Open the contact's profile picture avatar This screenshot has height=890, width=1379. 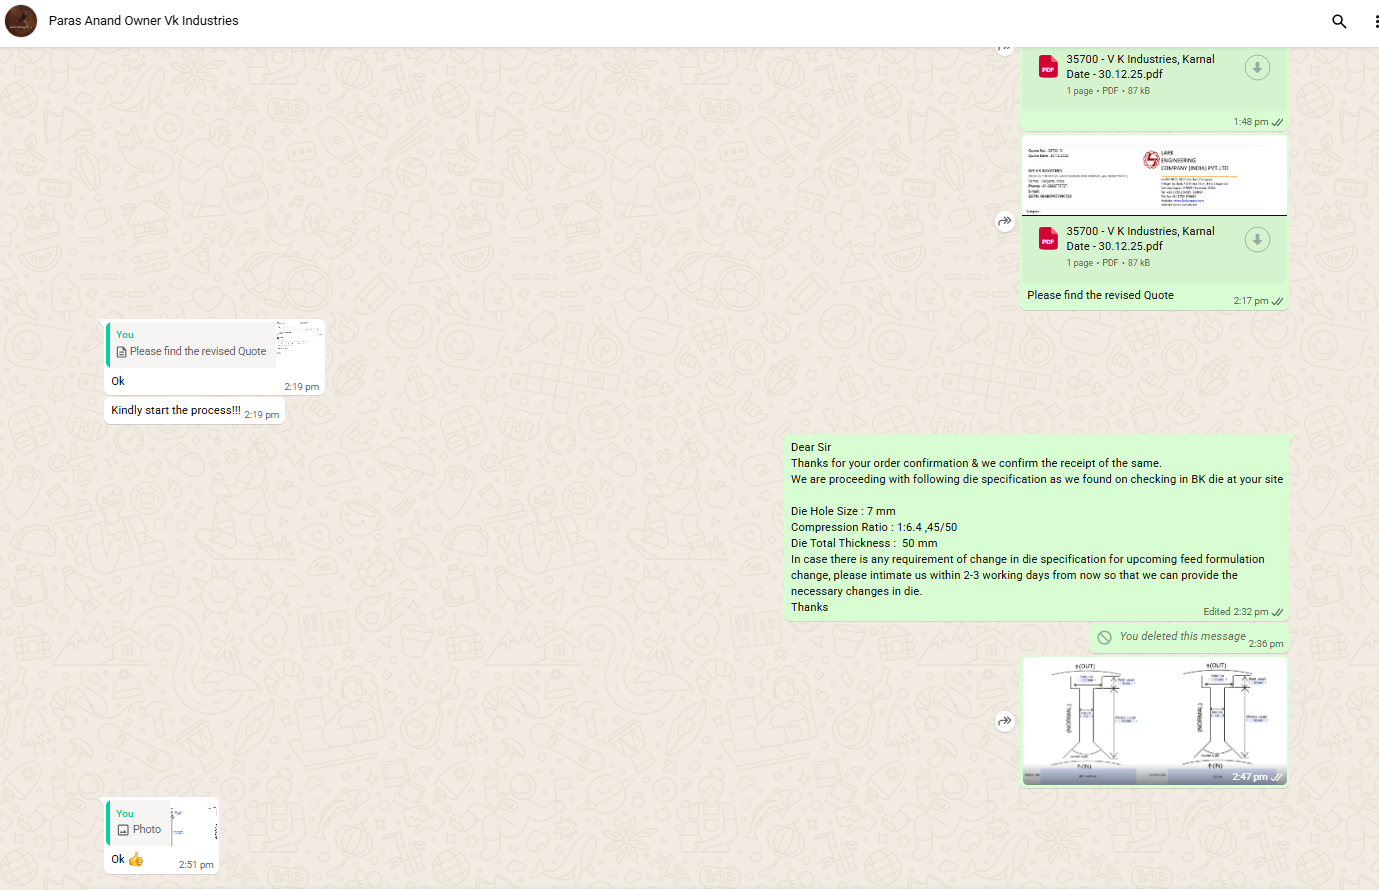pyautogui.click(x=21, y=21)
